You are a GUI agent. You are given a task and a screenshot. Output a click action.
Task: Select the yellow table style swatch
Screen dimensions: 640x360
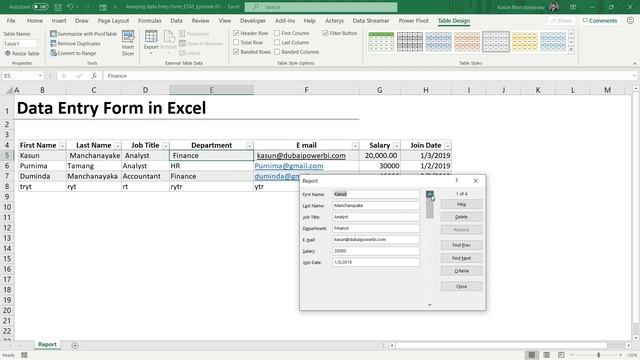click(x=524, y=41)
